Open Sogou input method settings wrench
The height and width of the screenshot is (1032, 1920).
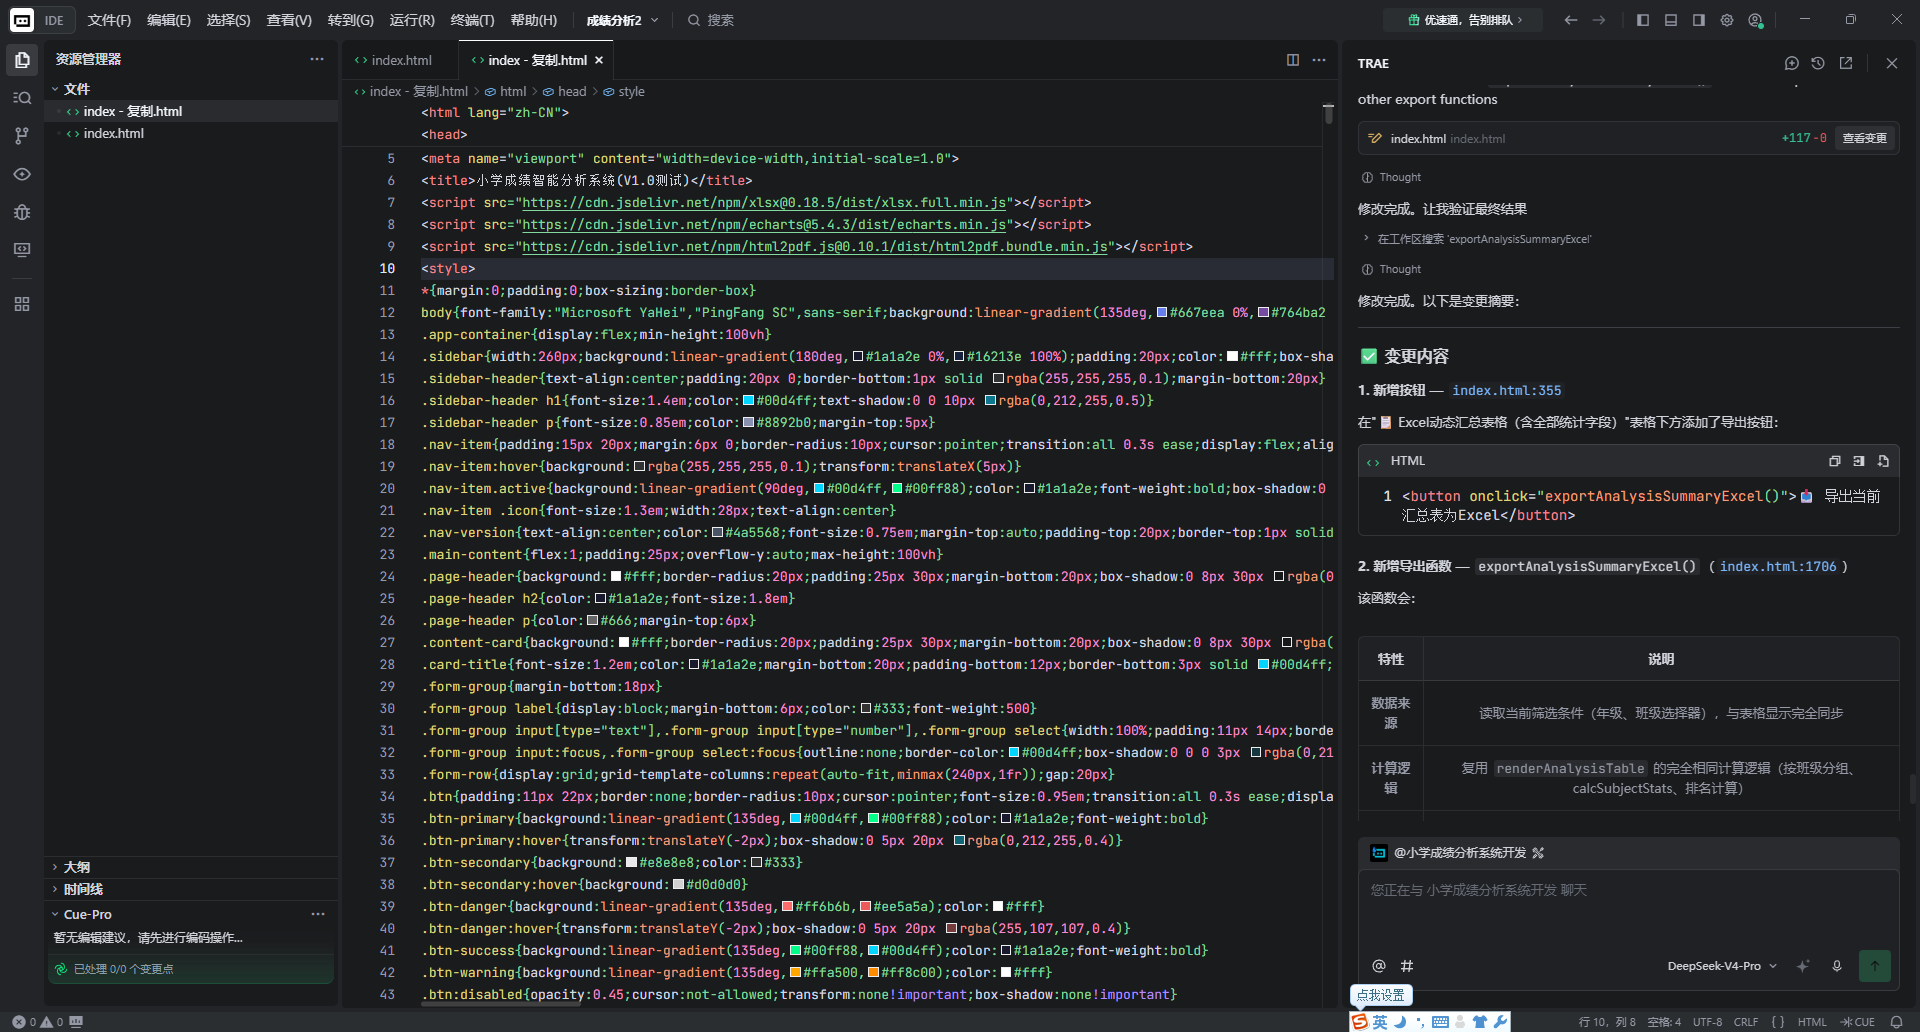coord(1500,1022)
